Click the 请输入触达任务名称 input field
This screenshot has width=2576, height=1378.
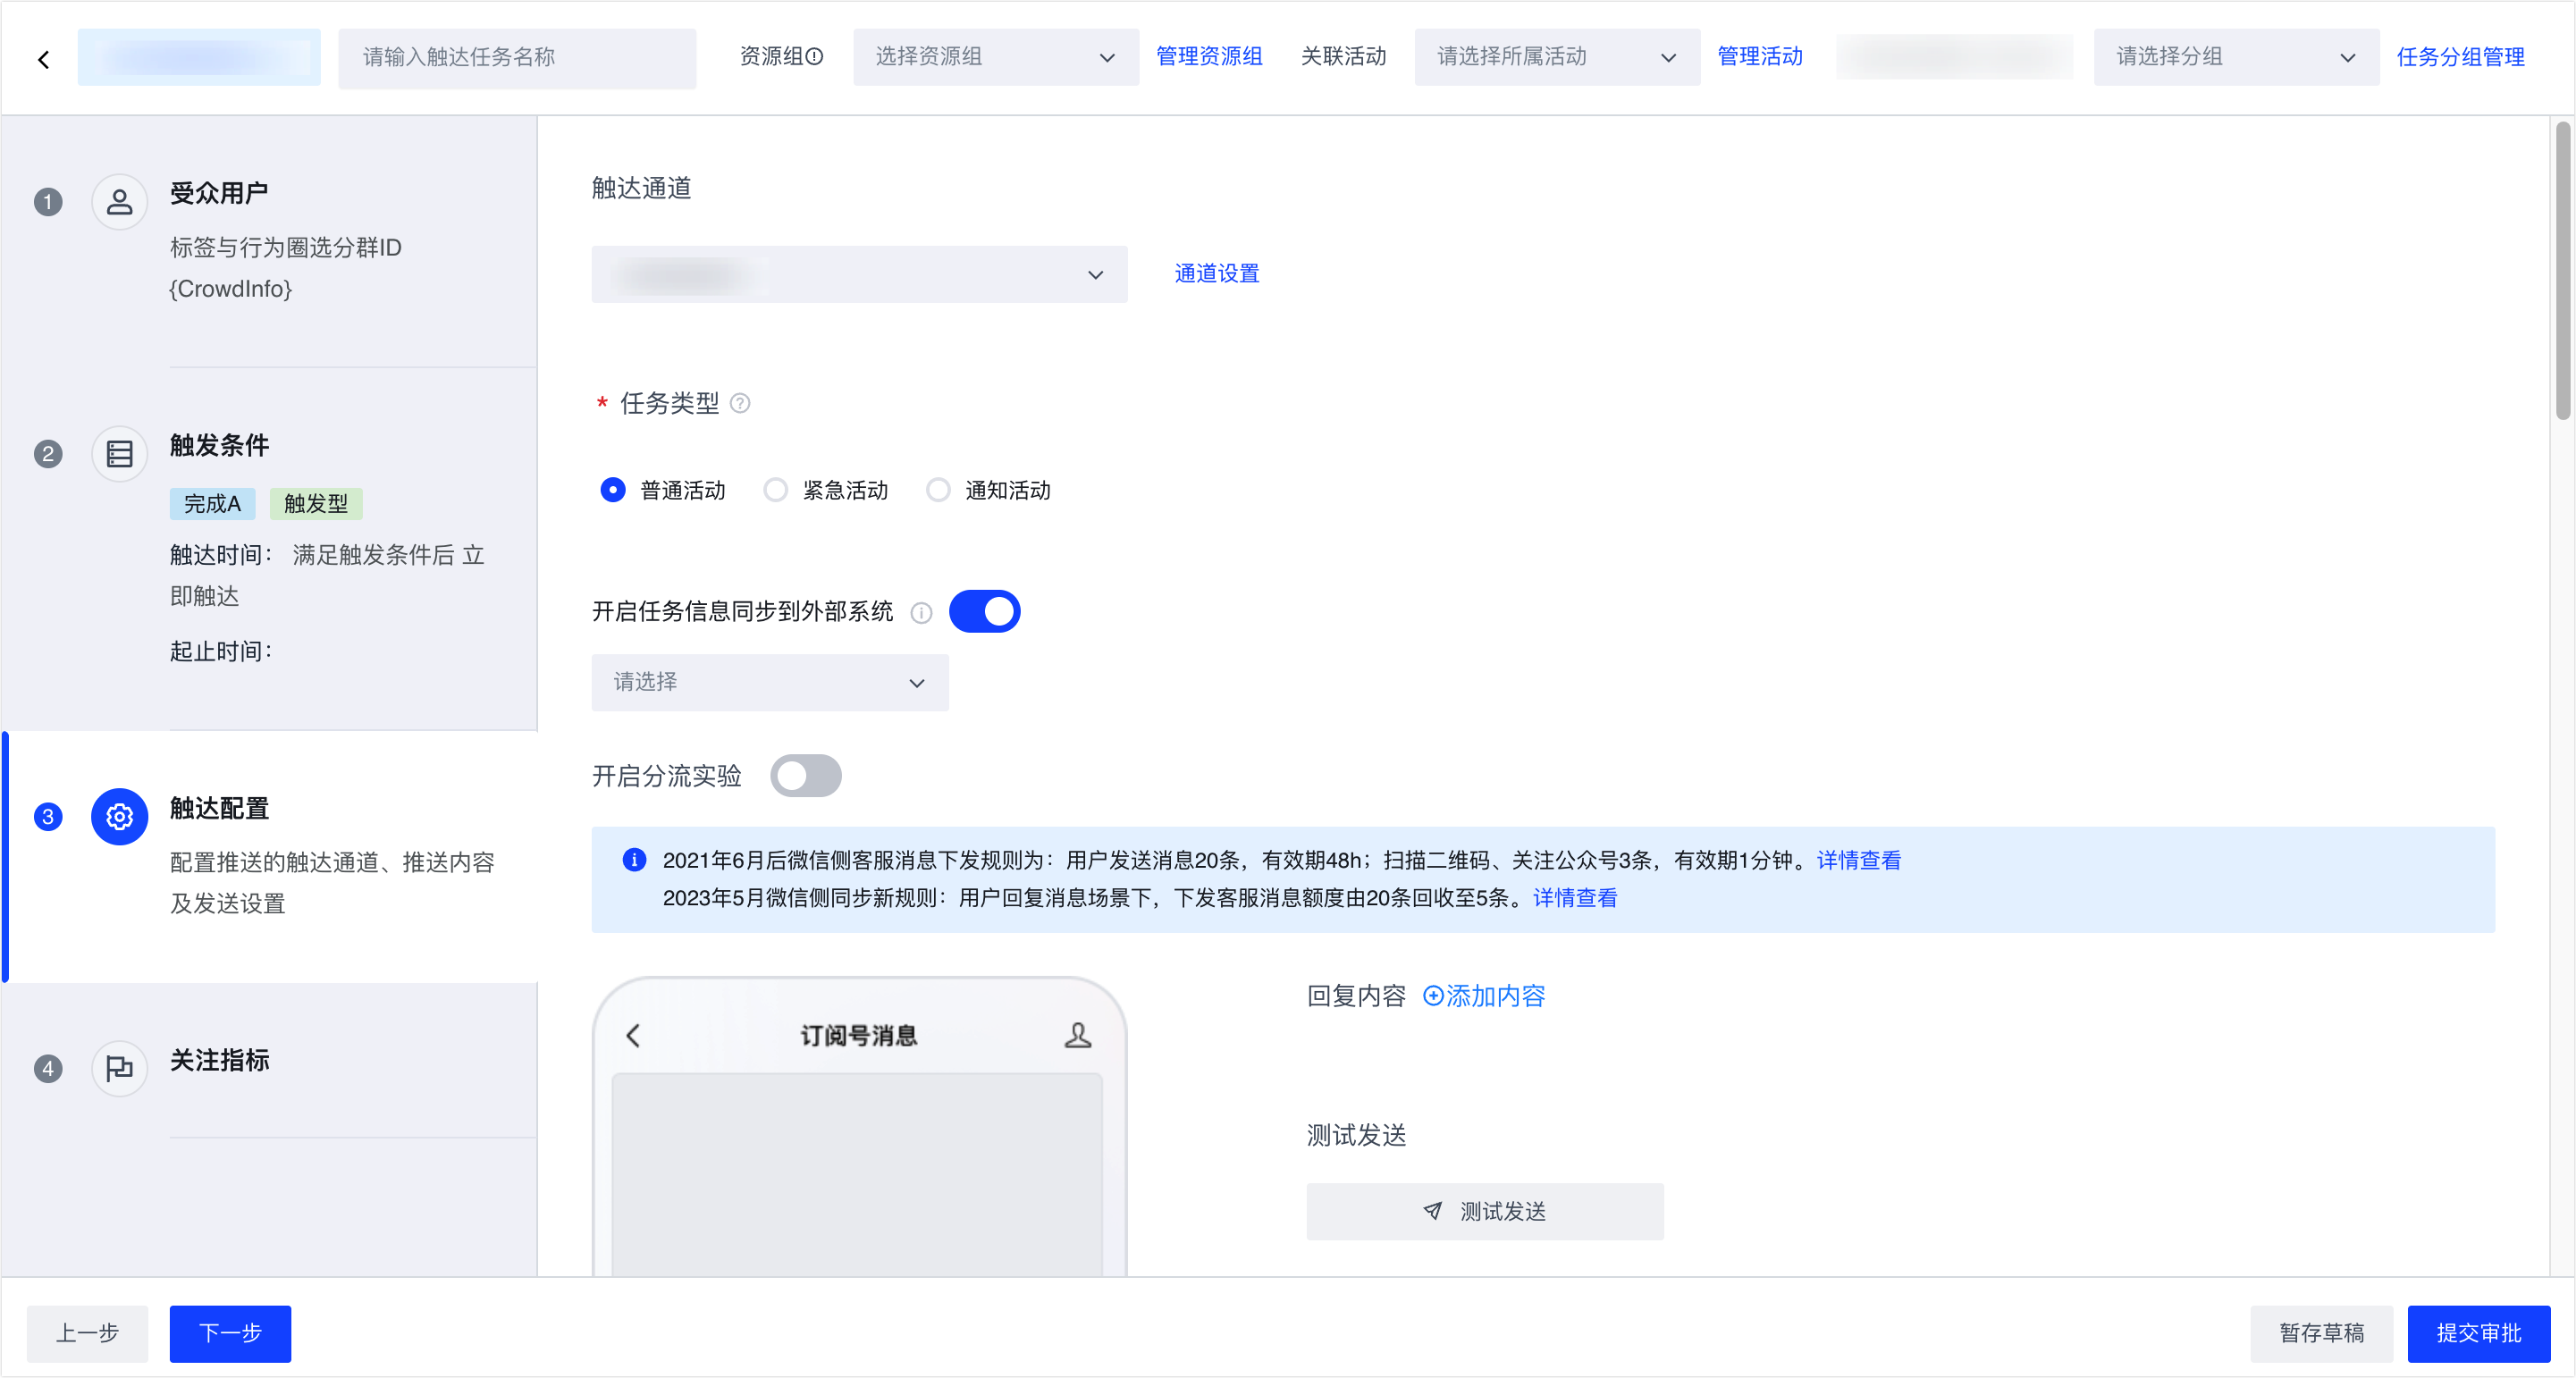click(x=516, y=57)
